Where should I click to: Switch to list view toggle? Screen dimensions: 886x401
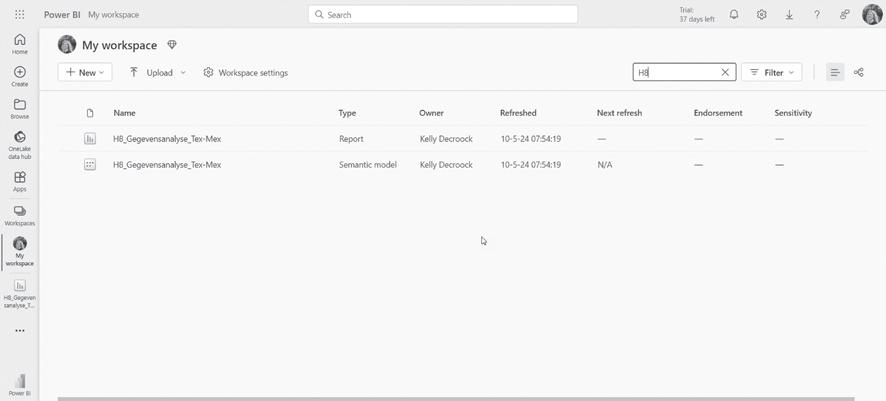[x=835, y=72]
